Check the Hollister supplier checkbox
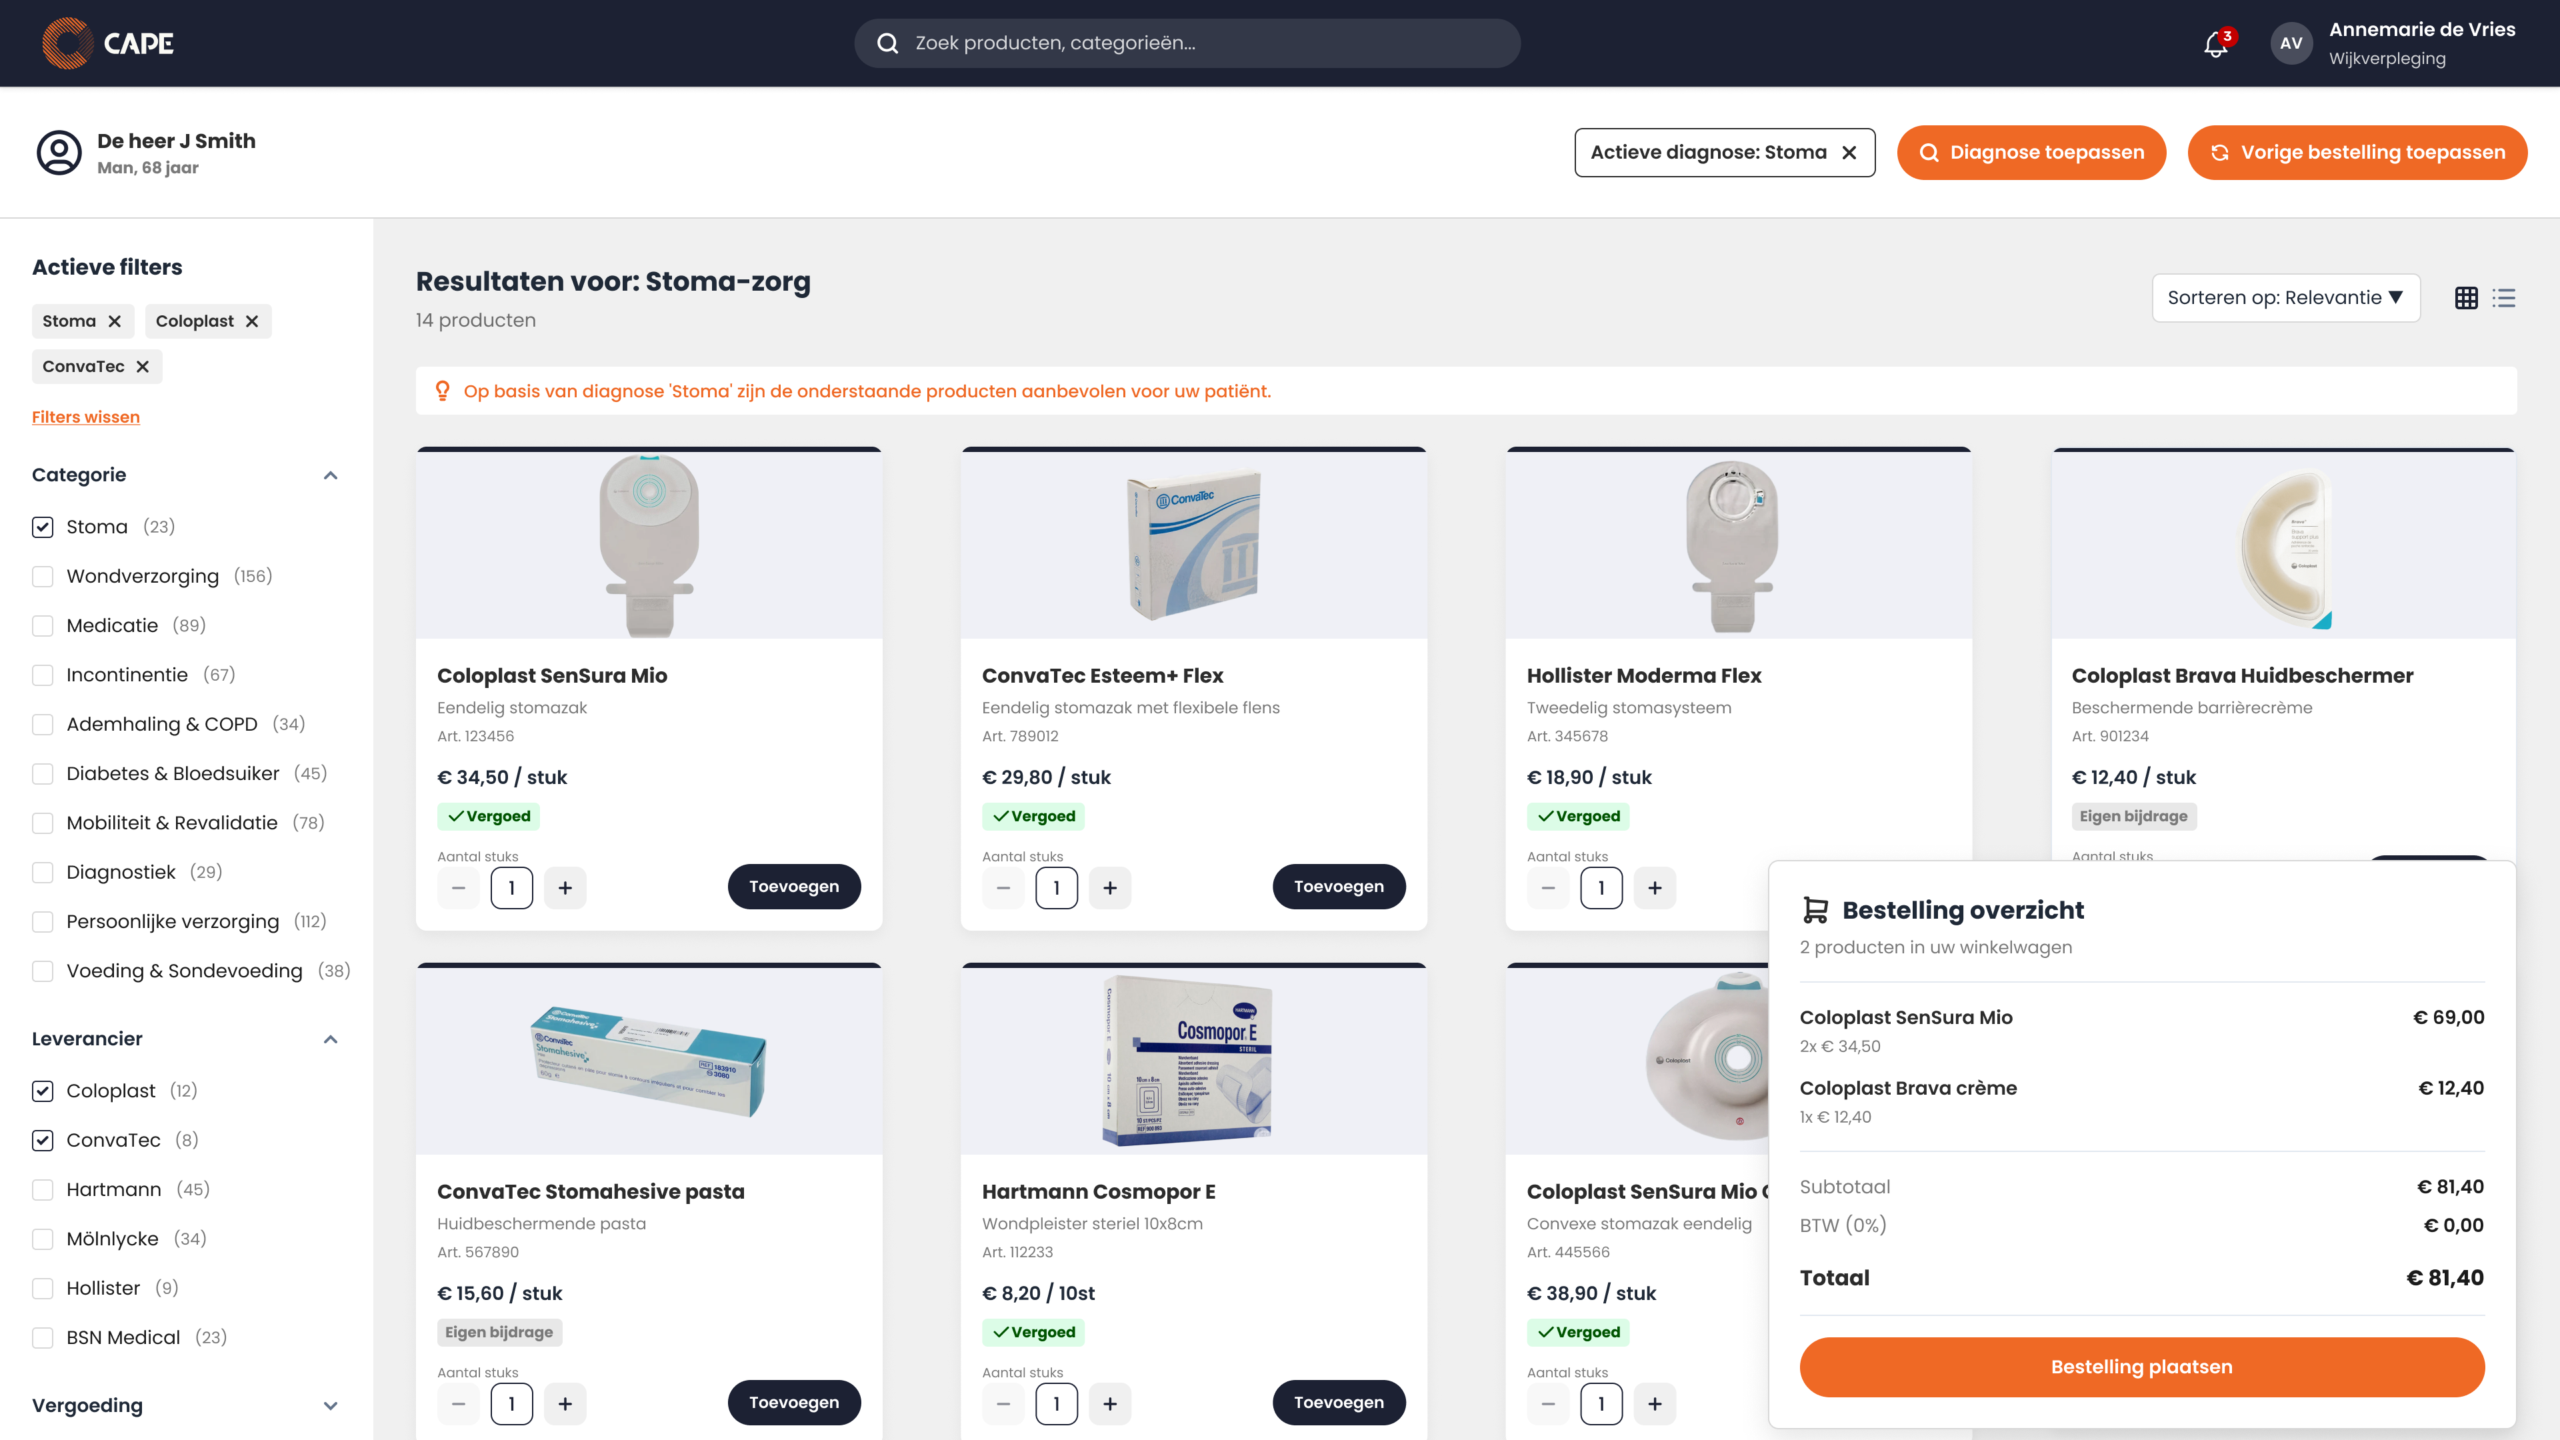This screenshot has height=1440, width=2560. (x=42, y=1288)
